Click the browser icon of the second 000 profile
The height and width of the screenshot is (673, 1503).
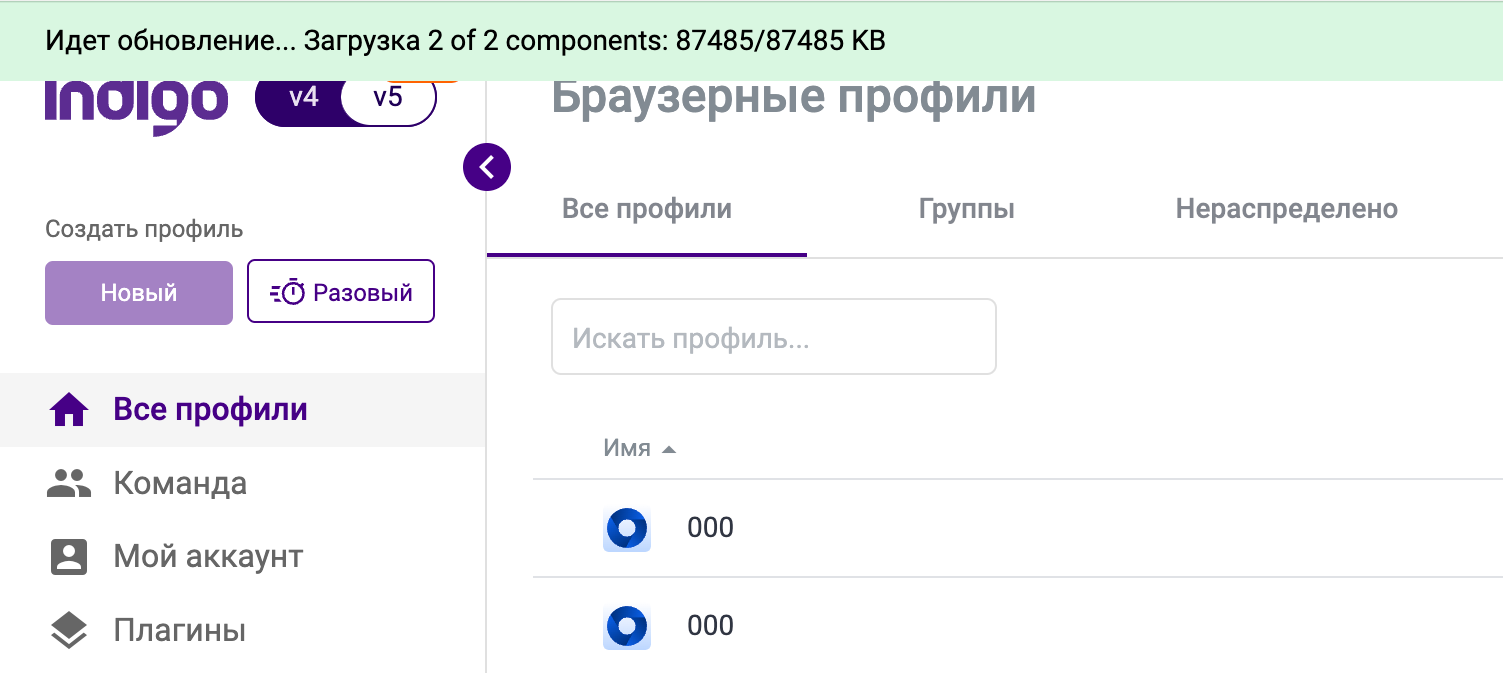tap(627, 626)
